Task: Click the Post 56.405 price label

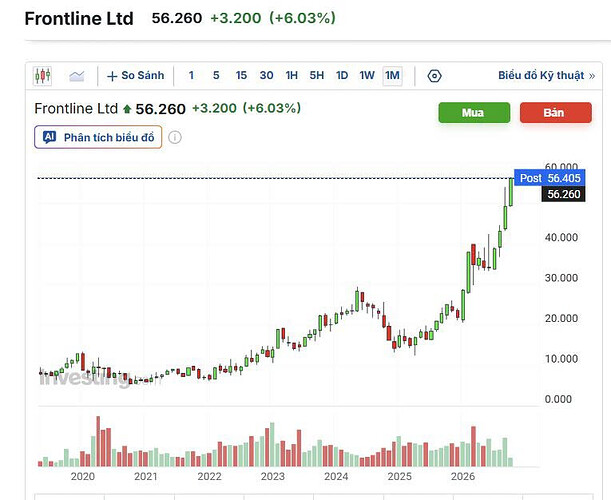Action: [x=549, y=178]
